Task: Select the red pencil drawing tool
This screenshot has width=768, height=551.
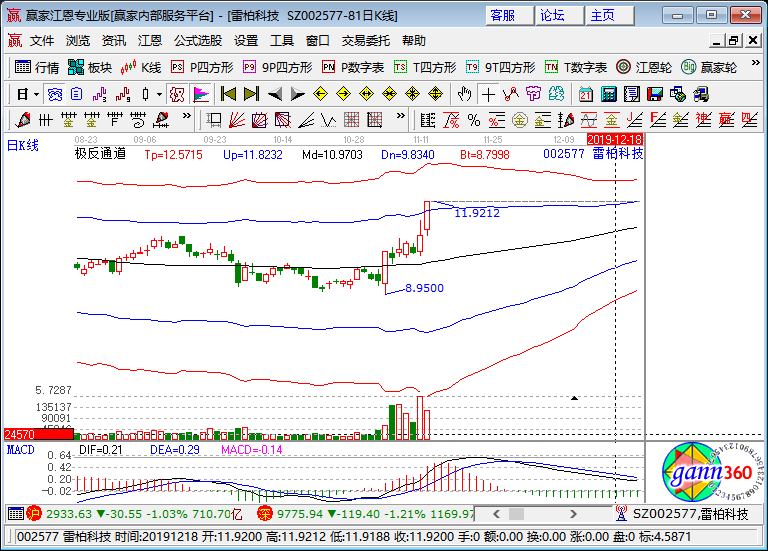Action: [23, 120]
